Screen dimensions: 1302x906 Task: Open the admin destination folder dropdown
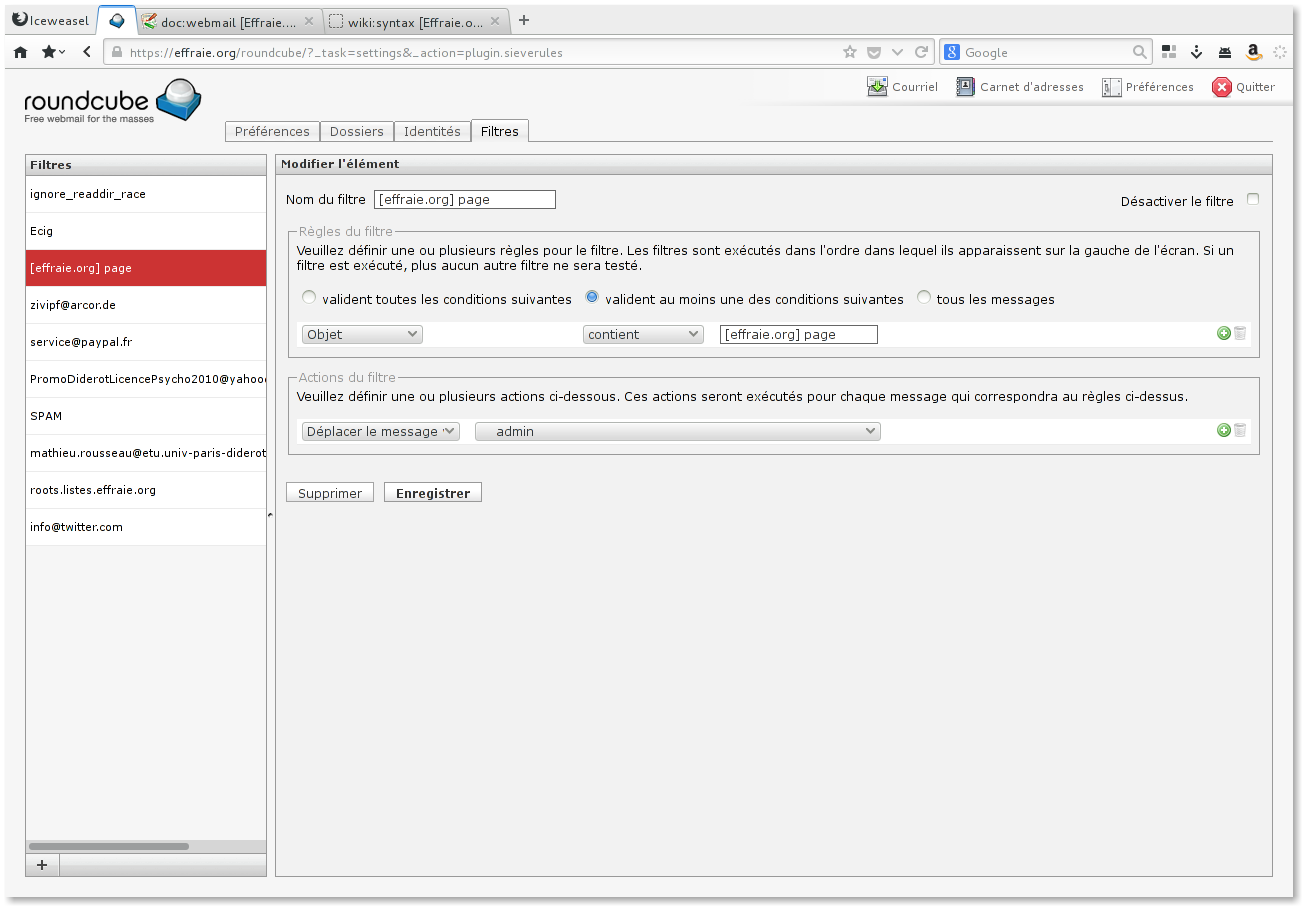click(x=677, y=432)
